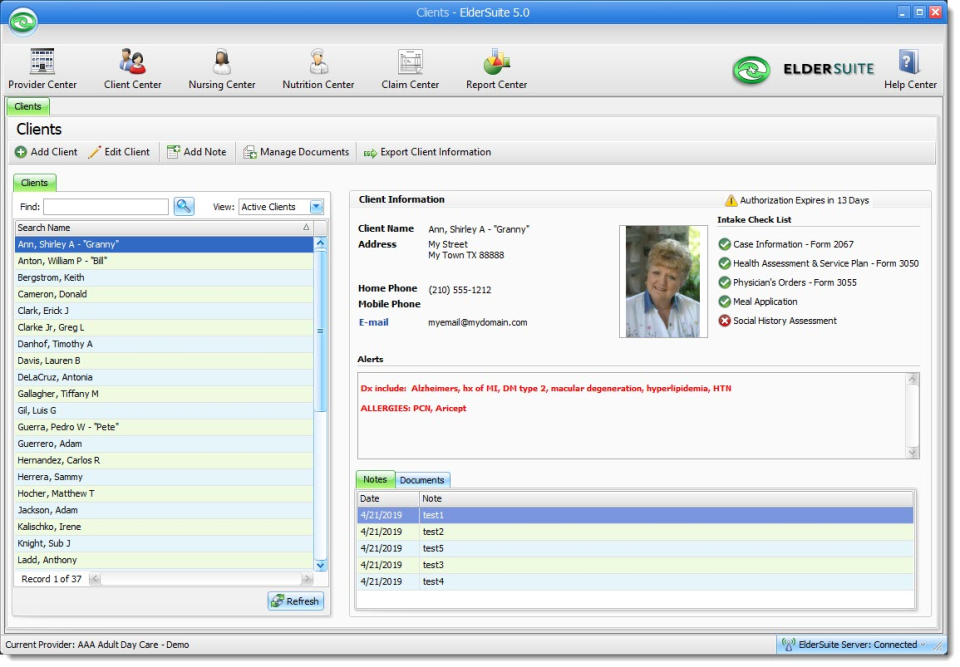Screen dimensions: 960x667
Task: Open the Claim Center
Action: click(409, 67)
